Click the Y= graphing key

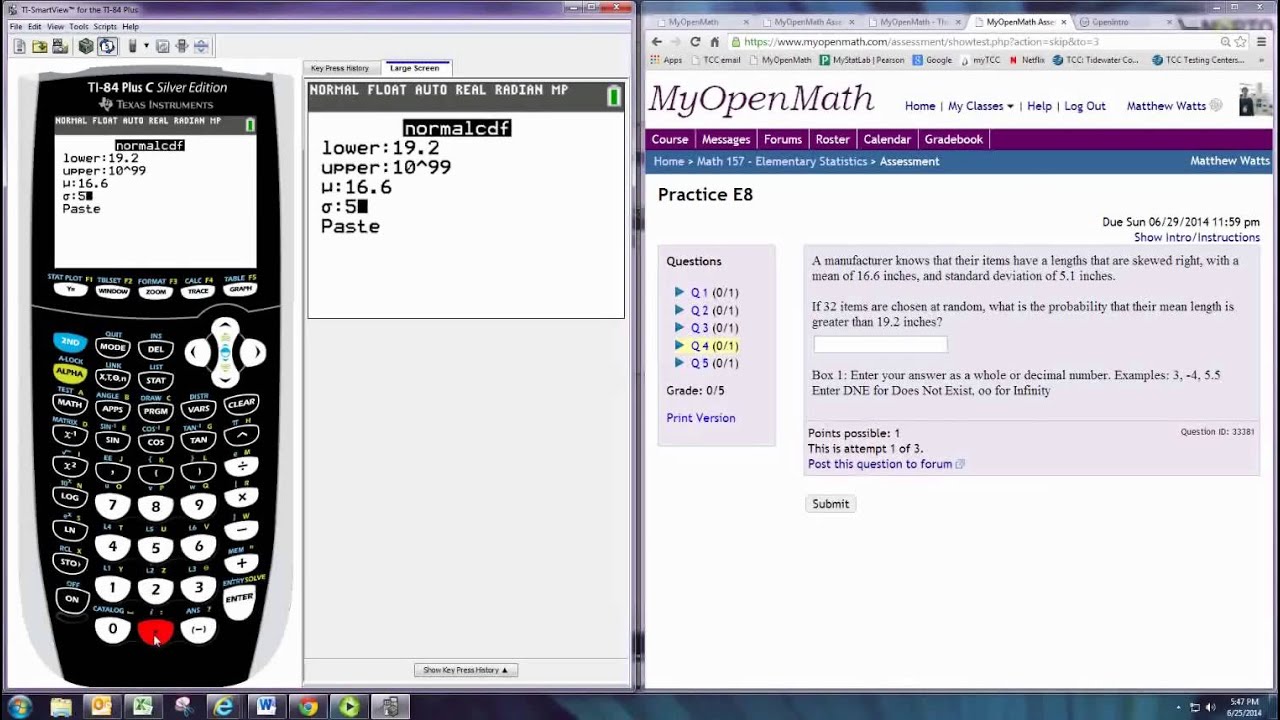pos(70,289)
